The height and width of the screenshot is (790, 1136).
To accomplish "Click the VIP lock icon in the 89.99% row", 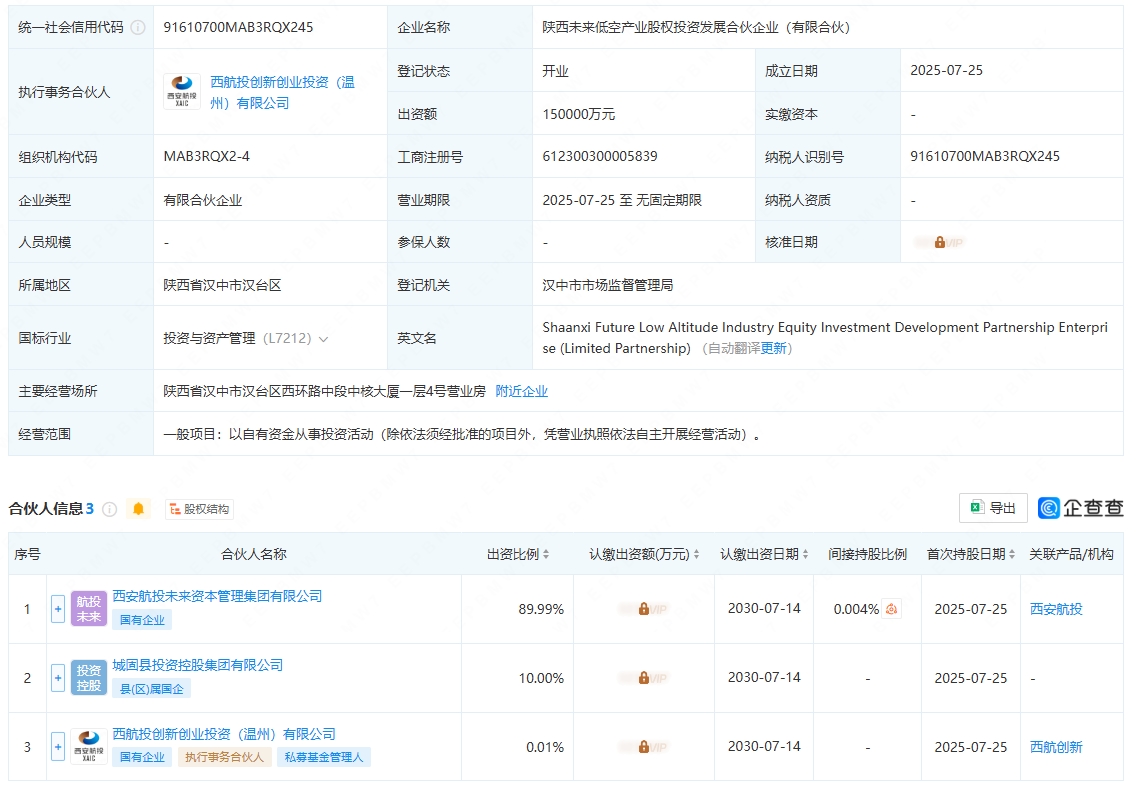I will tap(643, 609).
